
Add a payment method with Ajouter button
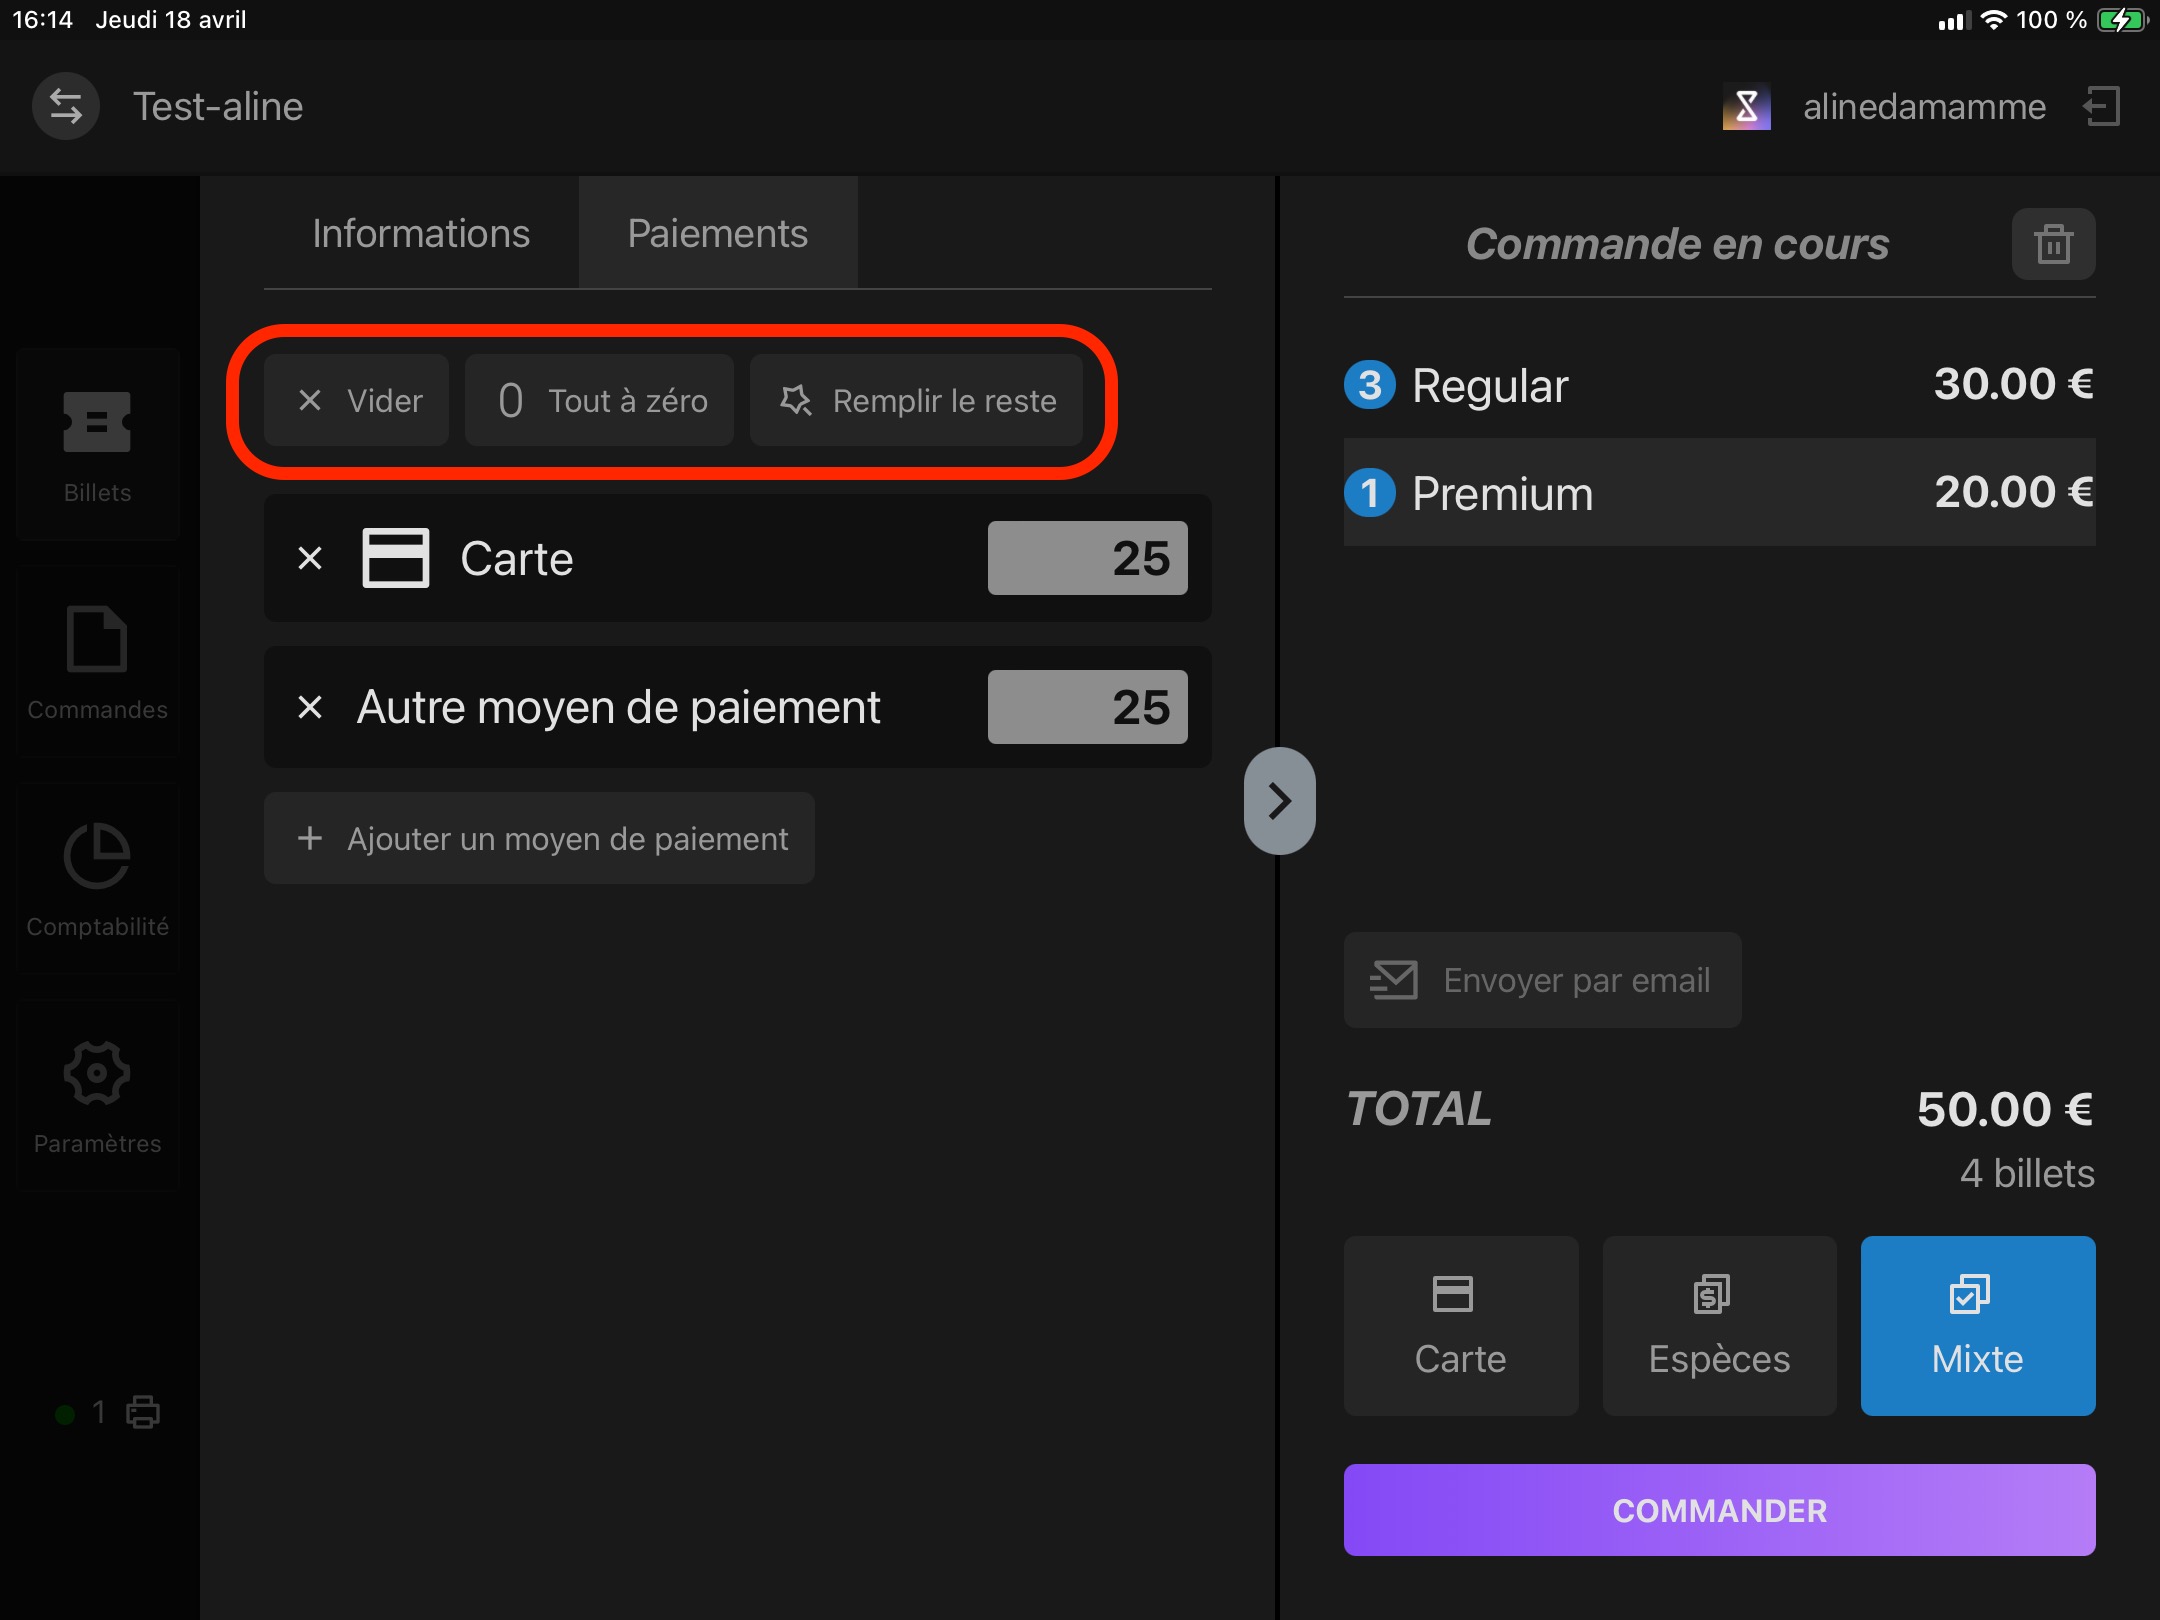pyautogui.click(x=539, y=838)
